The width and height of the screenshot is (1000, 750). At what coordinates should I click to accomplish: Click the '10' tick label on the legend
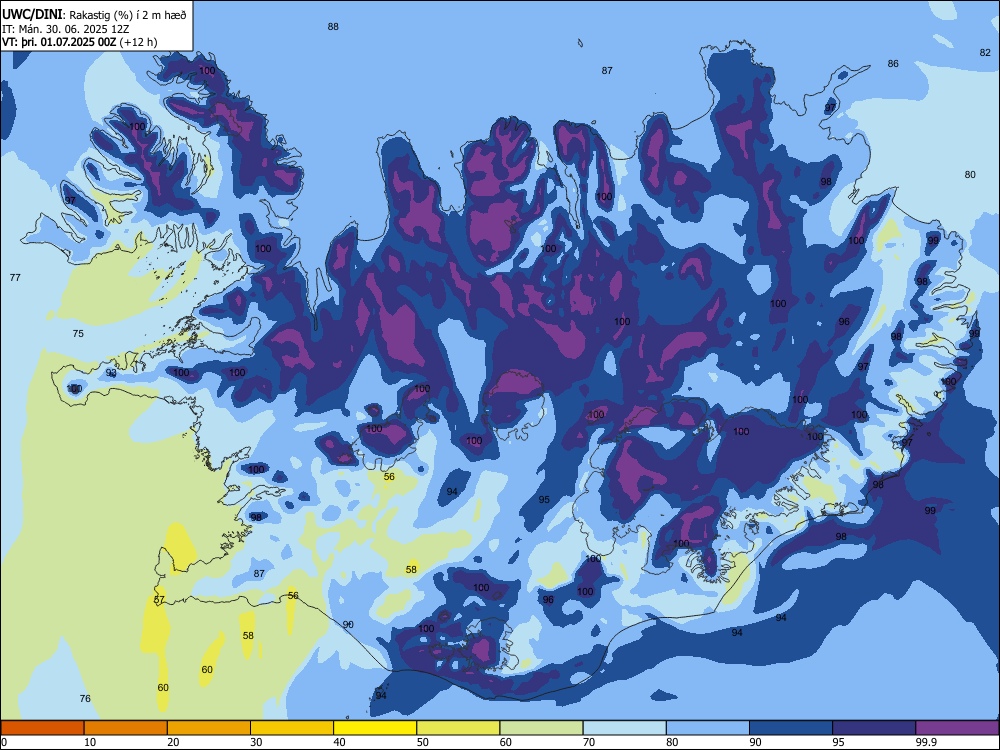[90, 742]
